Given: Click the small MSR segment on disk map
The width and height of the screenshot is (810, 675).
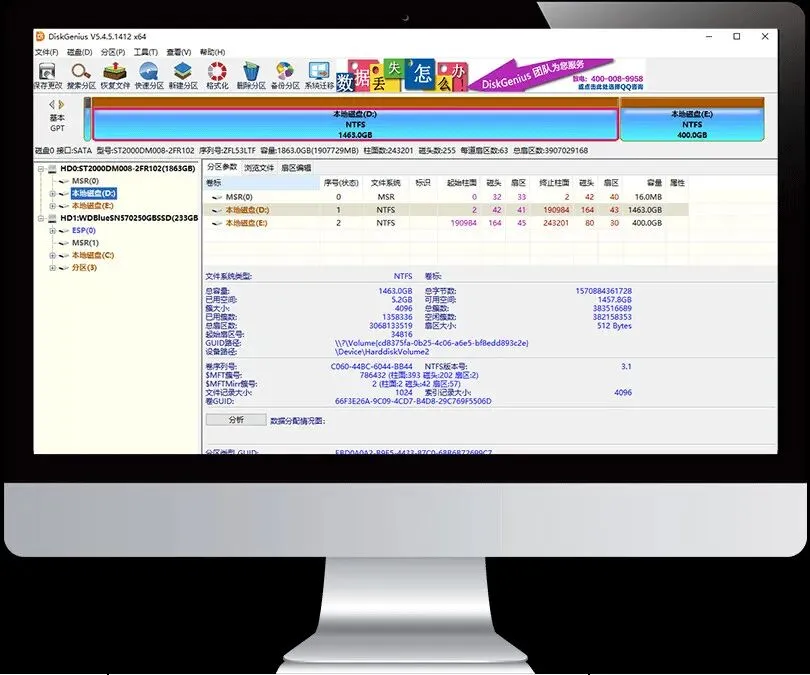Looking at the screenshot, I should point(87,120).
